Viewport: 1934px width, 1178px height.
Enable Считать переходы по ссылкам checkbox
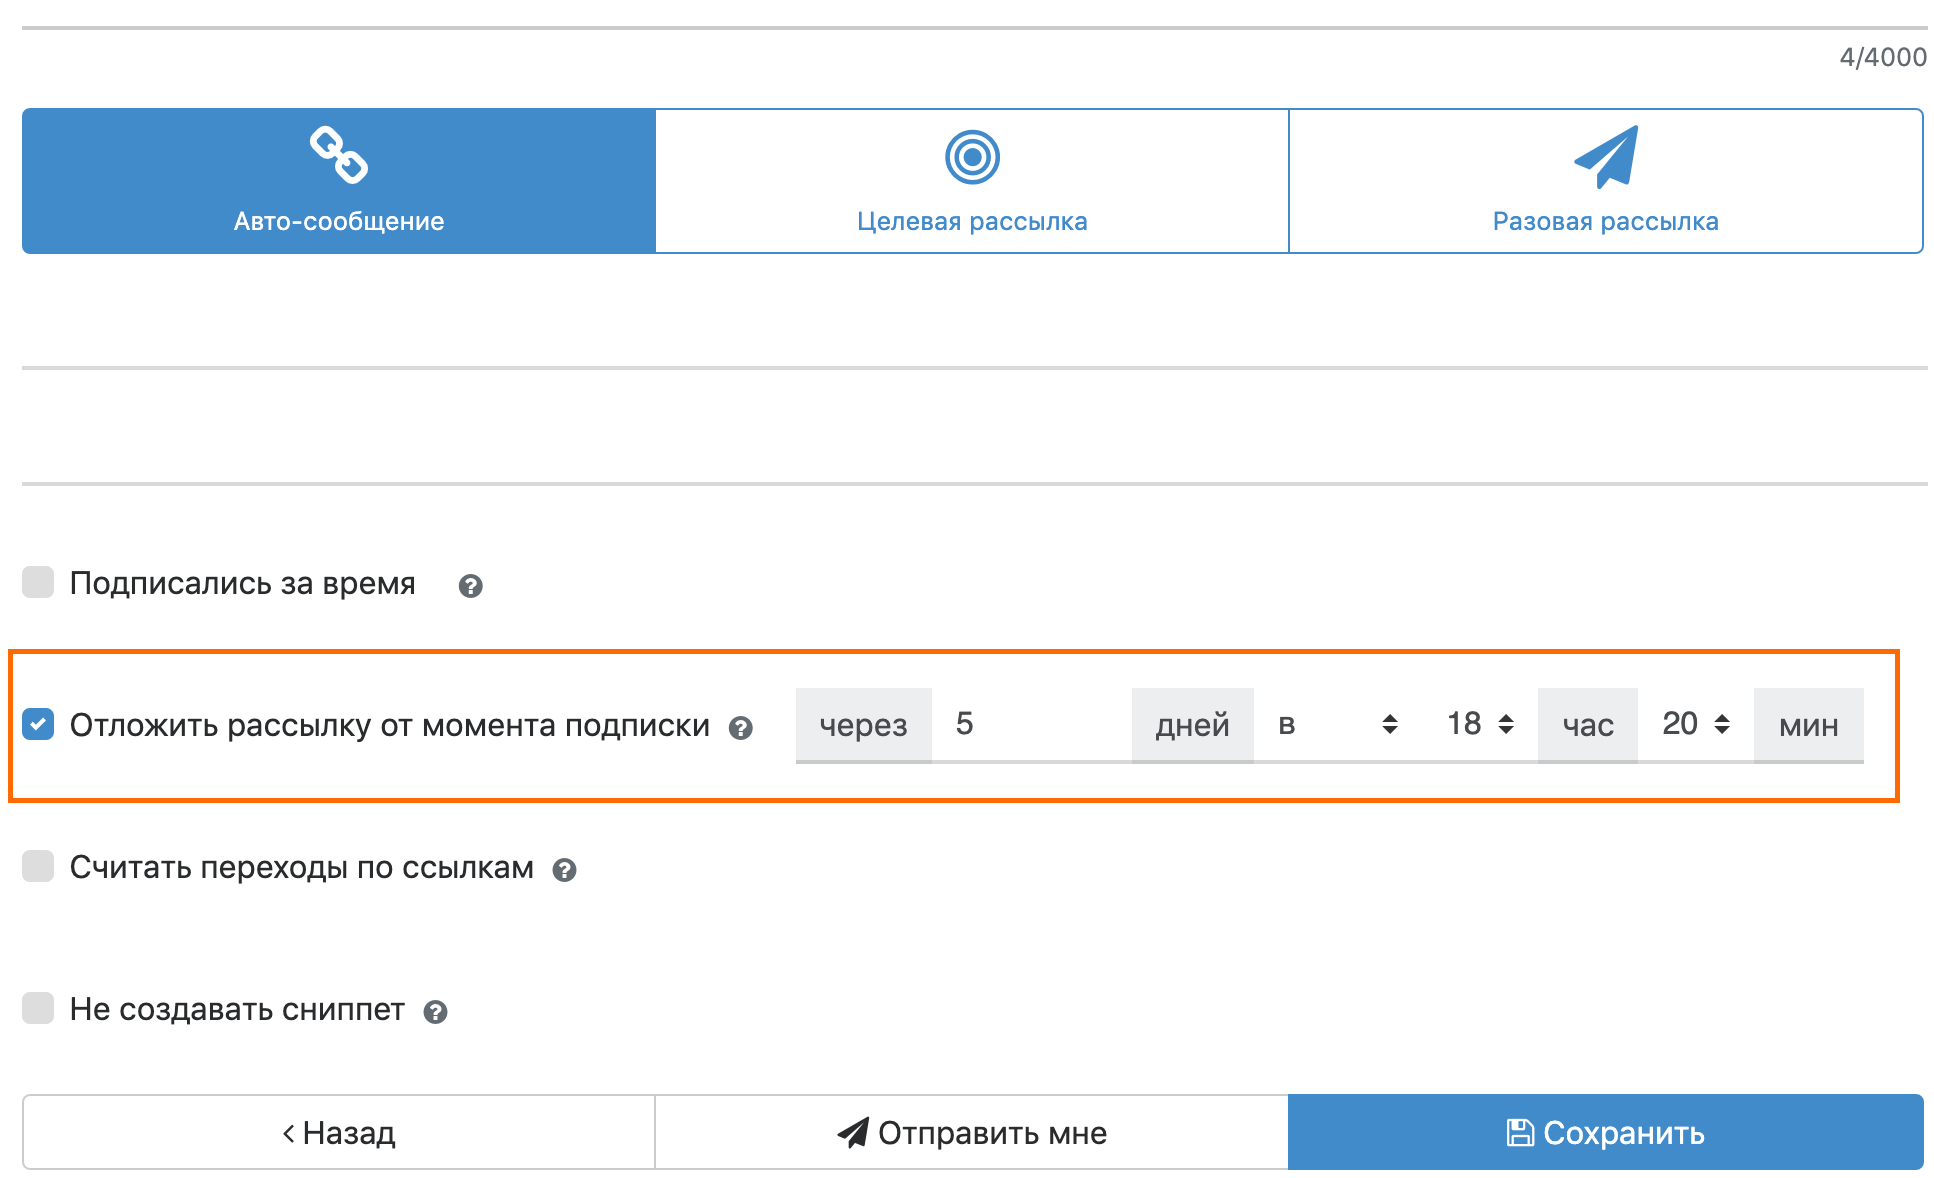pyautogui.click(x=38, y=866)
